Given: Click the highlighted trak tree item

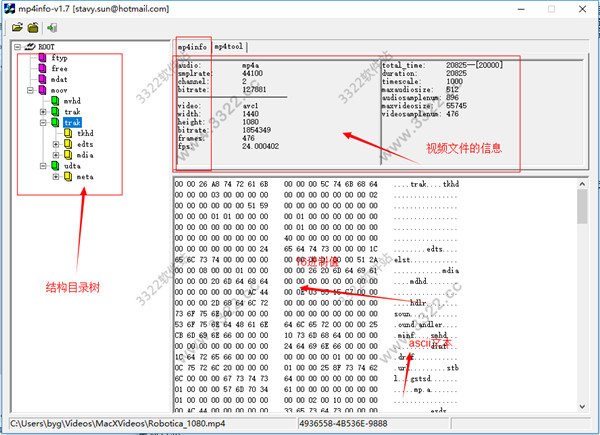Looking at the screenshot, I should (72, 122).
